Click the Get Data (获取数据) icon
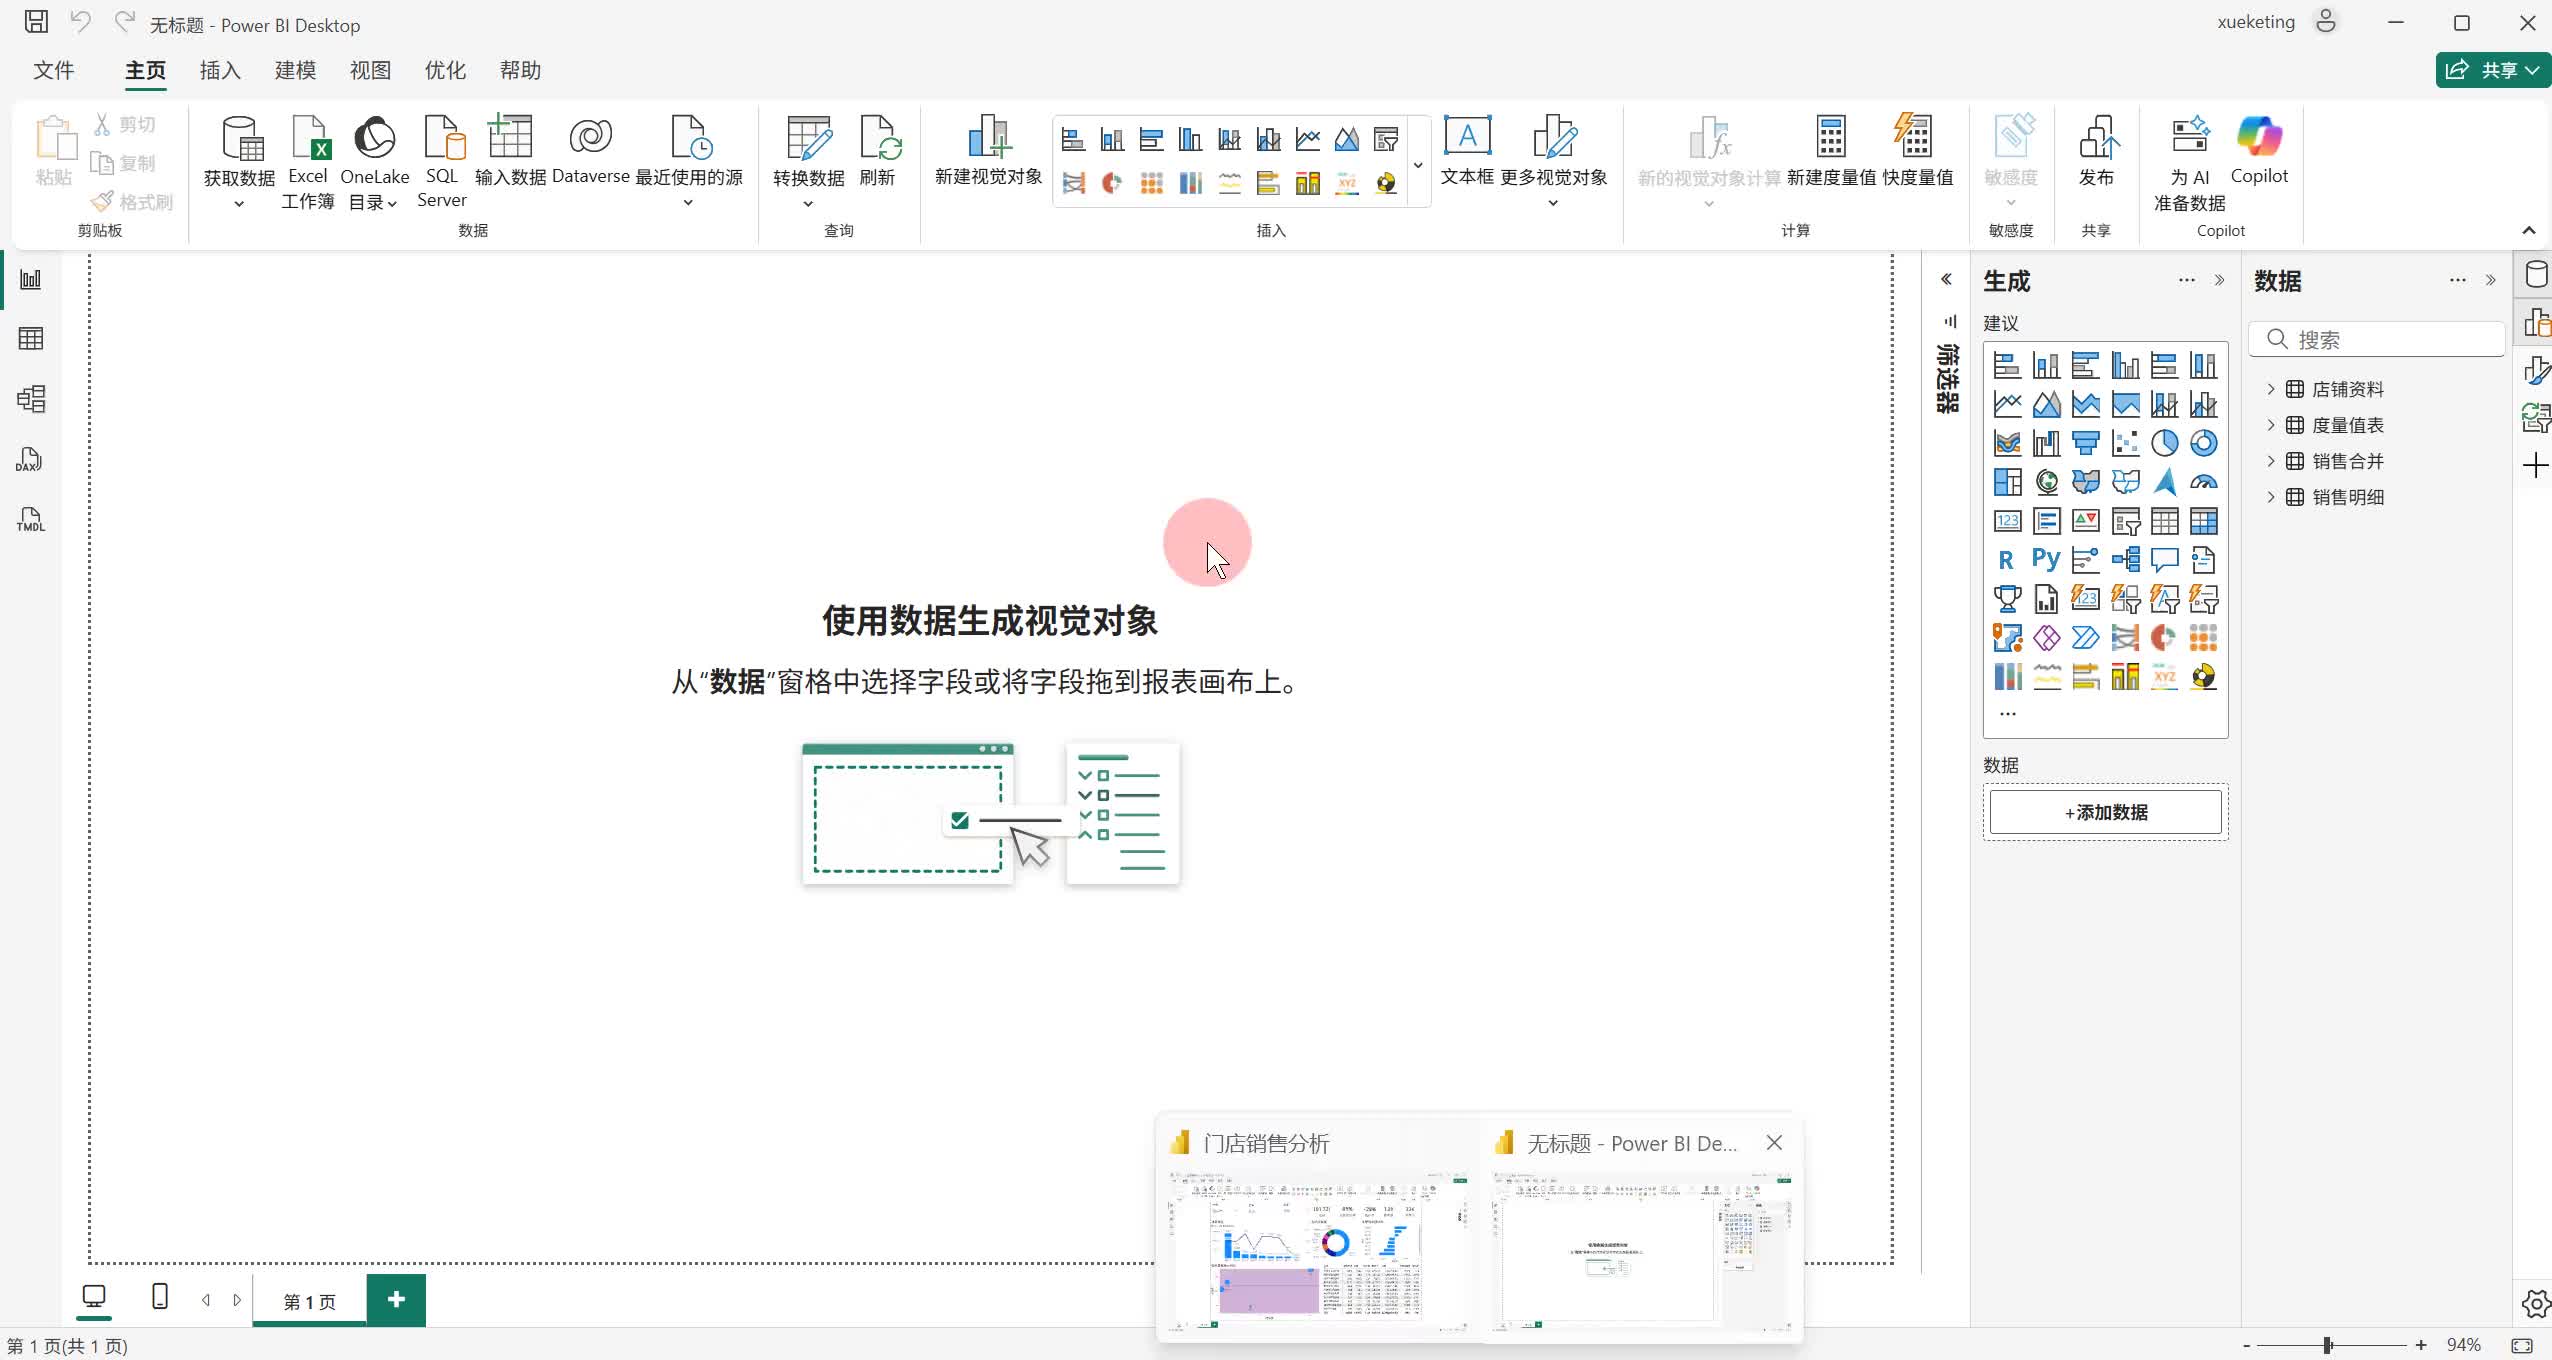 240,140
